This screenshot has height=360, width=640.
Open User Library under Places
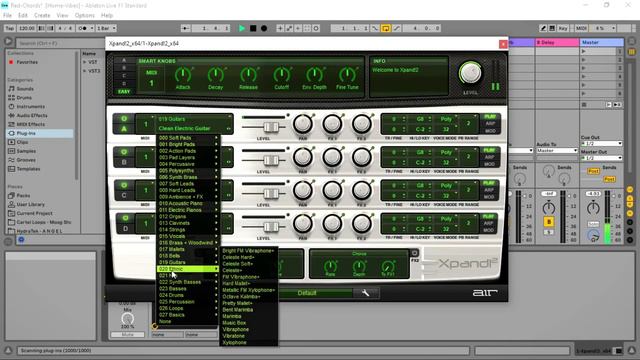[31, 204]
